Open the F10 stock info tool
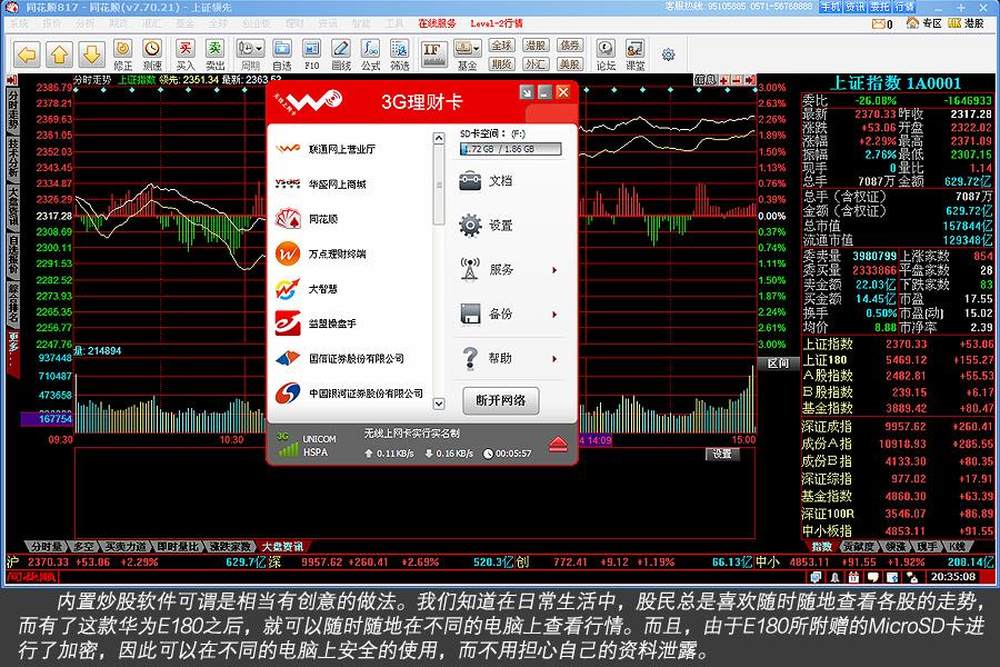 tap(312, 53)
